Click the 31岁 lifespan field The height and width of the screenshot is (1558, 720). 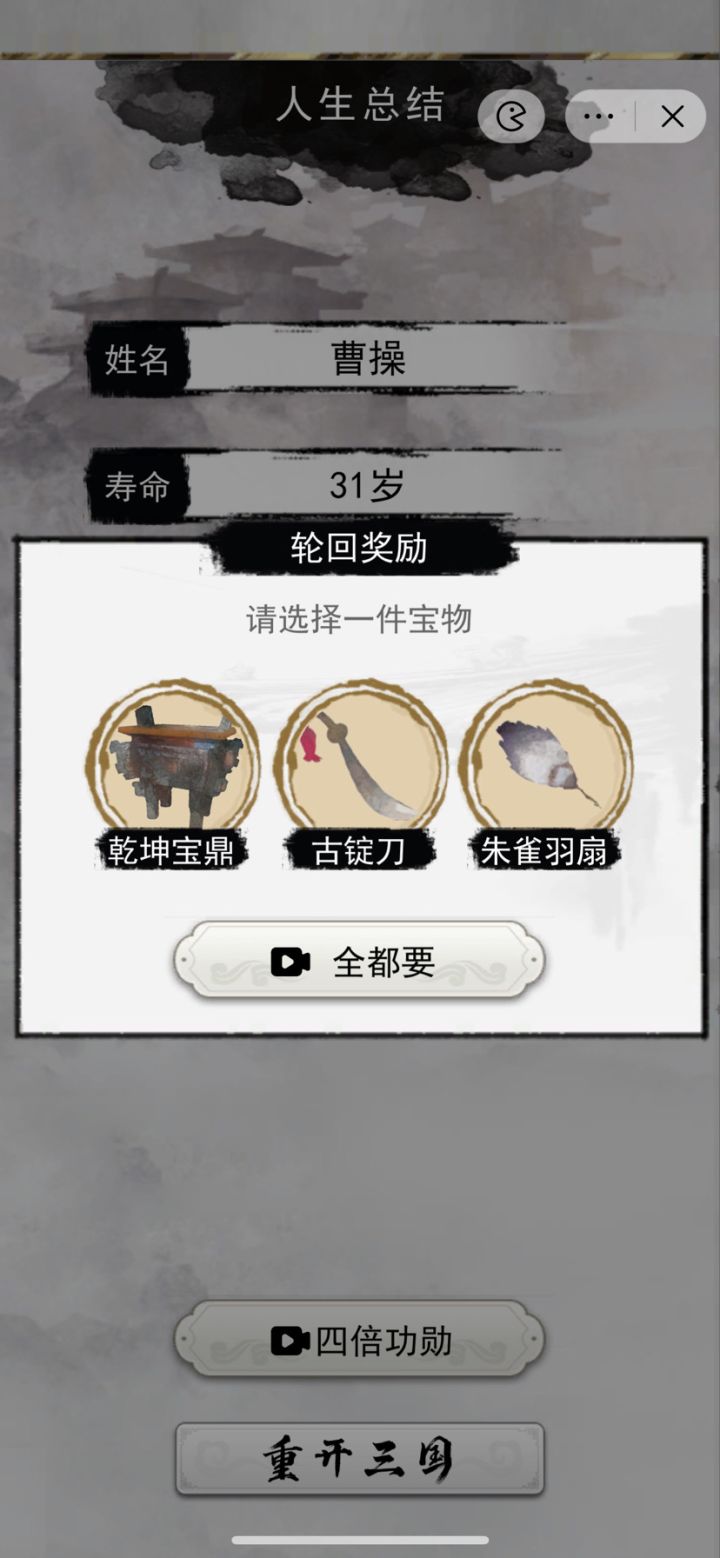[368, 486]
